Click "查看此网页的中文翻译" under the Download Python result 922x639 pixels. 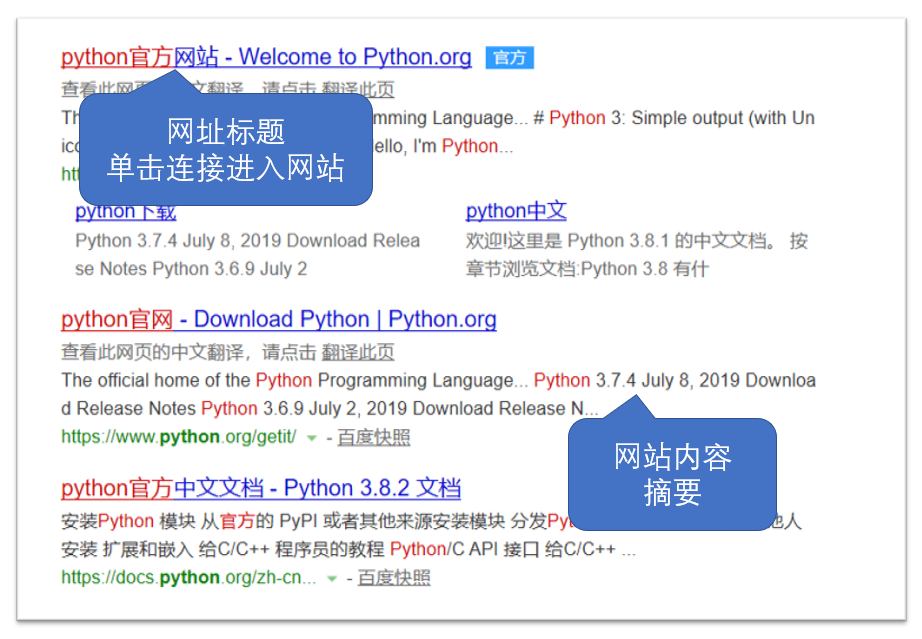click(x=152, y=352)
